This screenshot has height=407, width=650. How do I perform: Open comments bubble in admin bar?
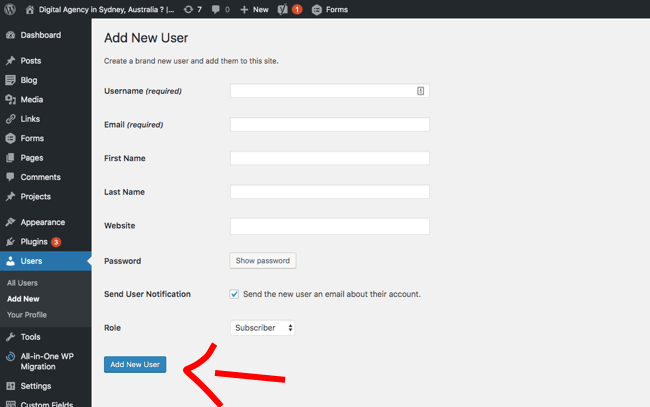[x=216, y=9]
